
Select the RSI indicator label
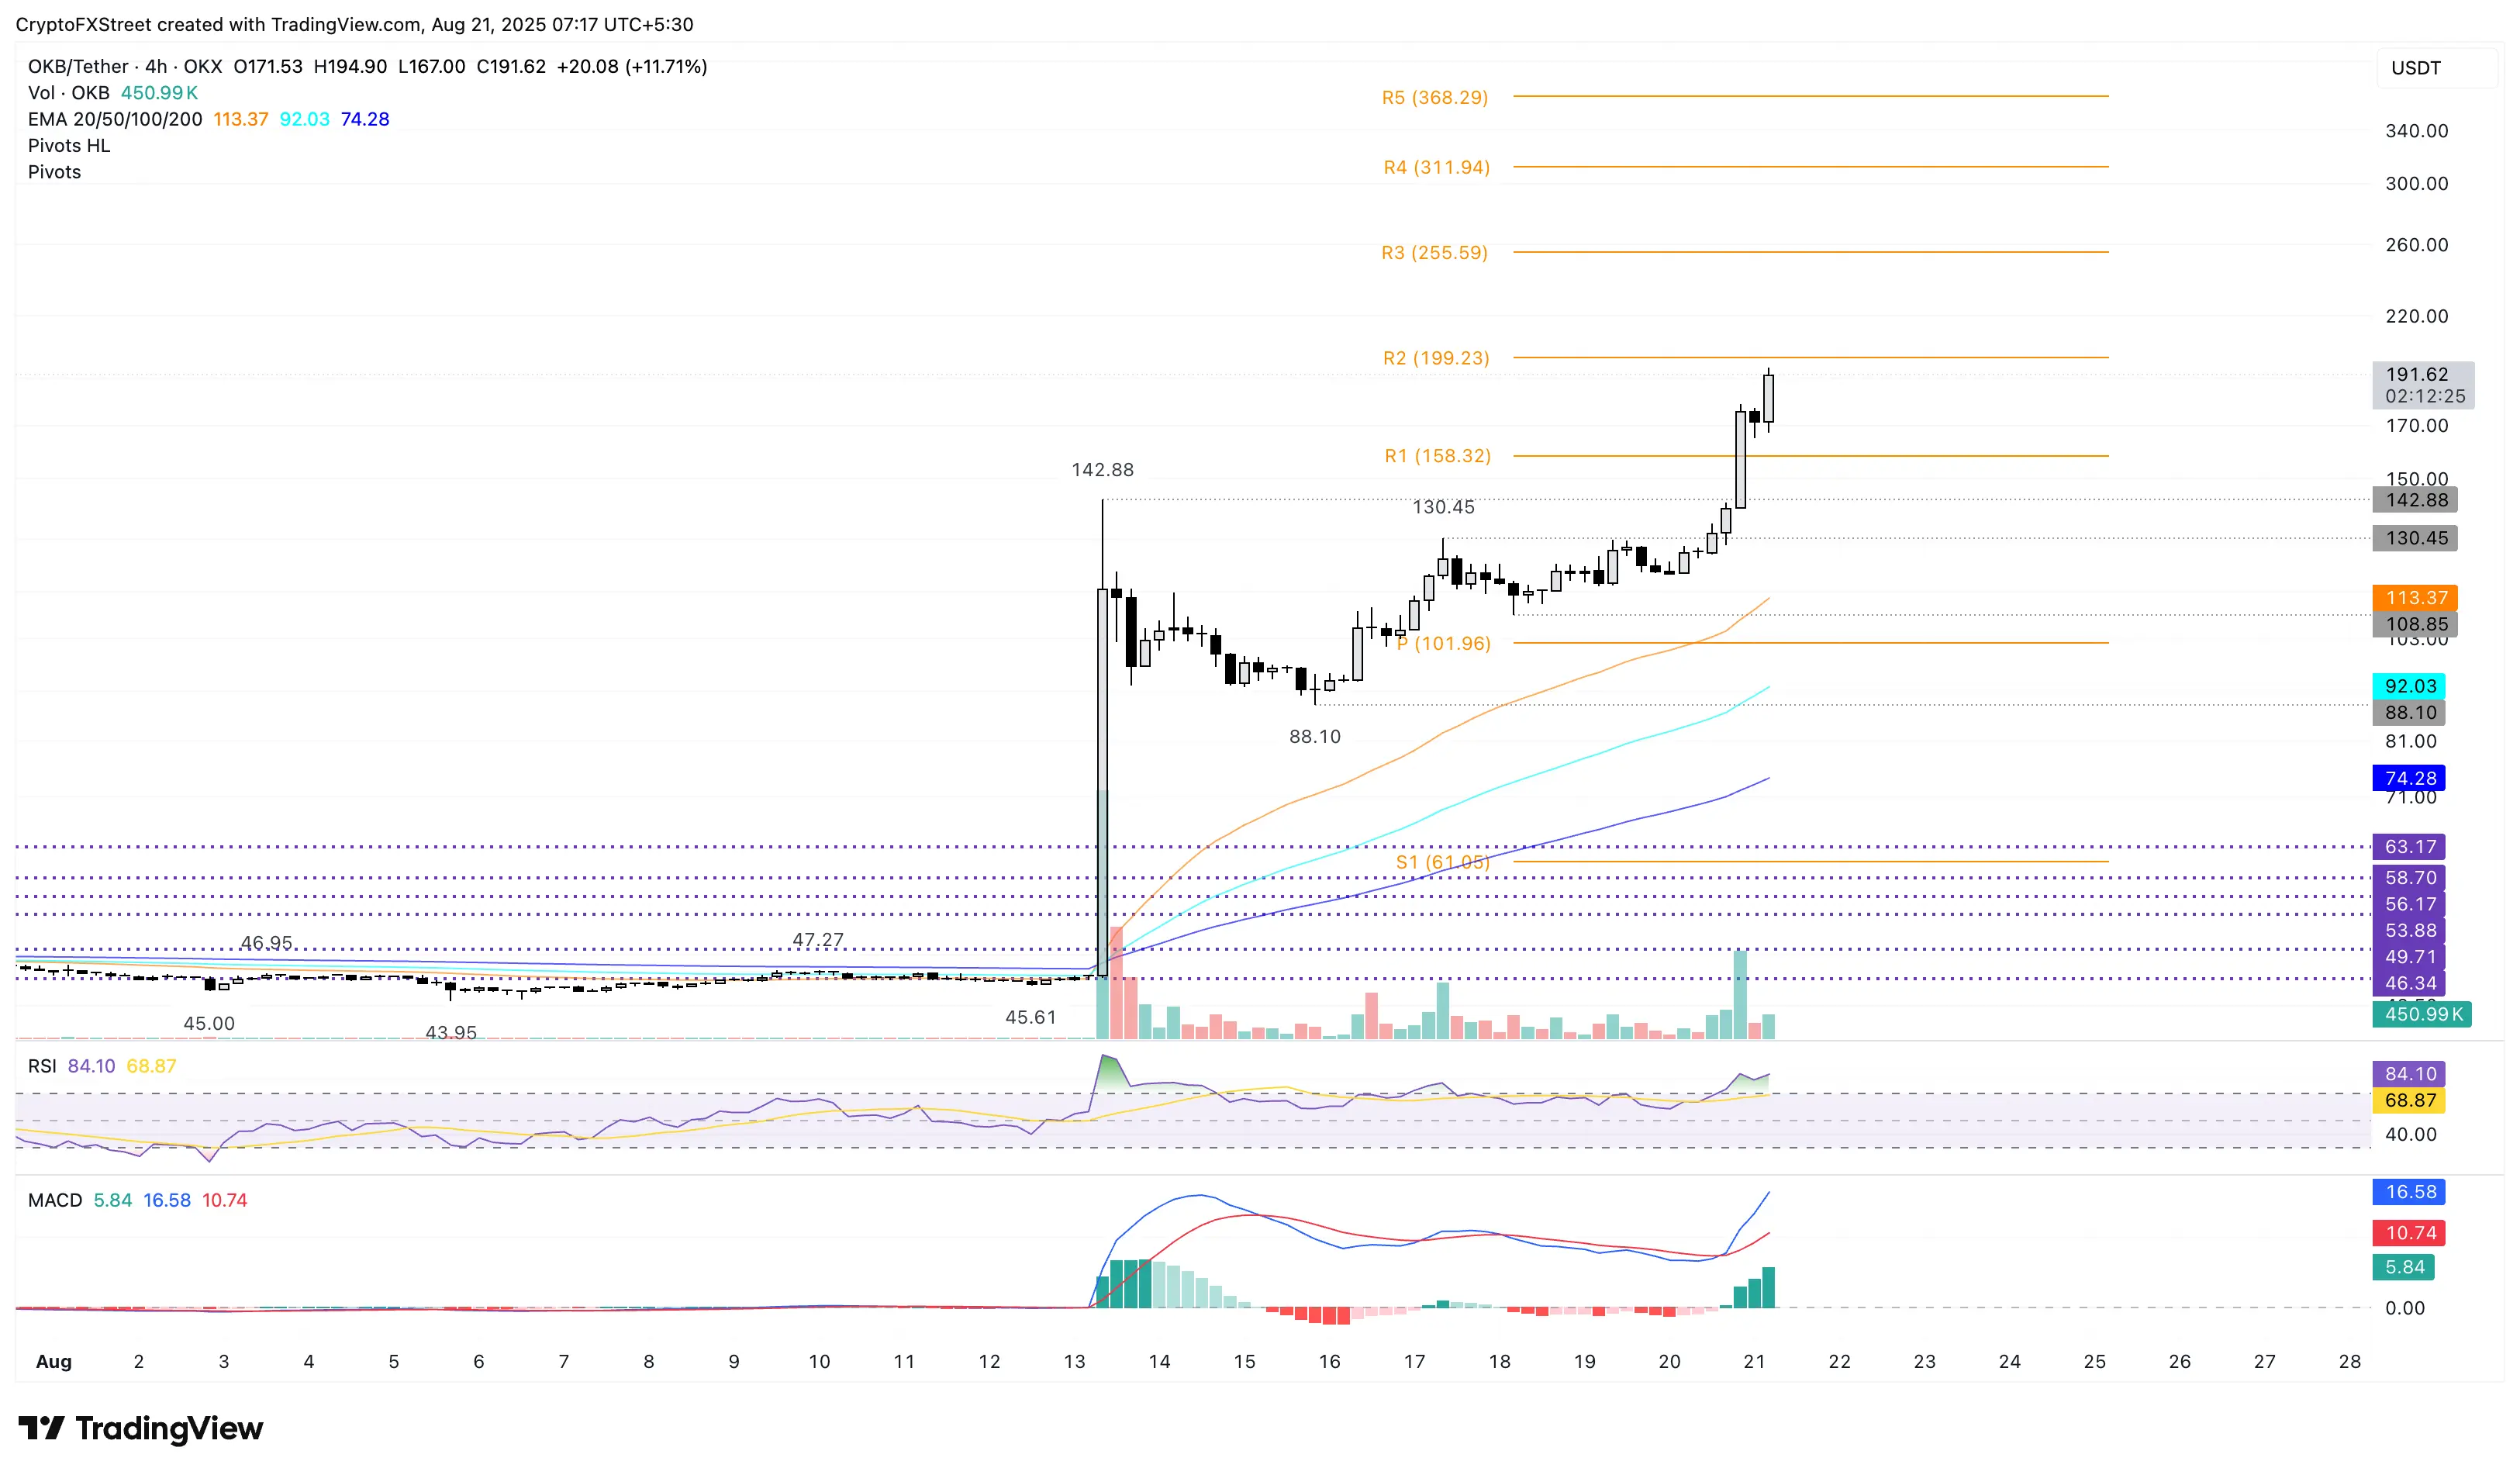click(x=42, y=1066)
